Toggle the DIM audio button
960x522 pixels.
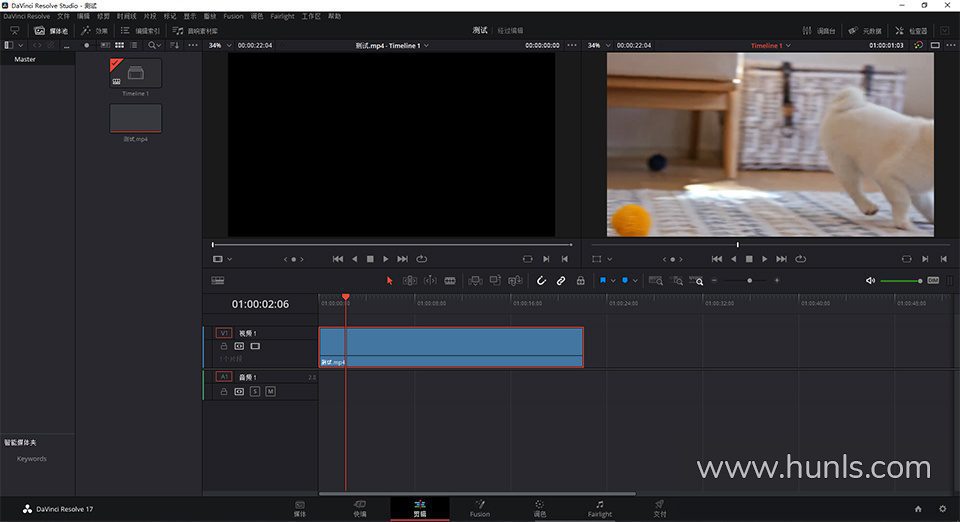point(933,280)
